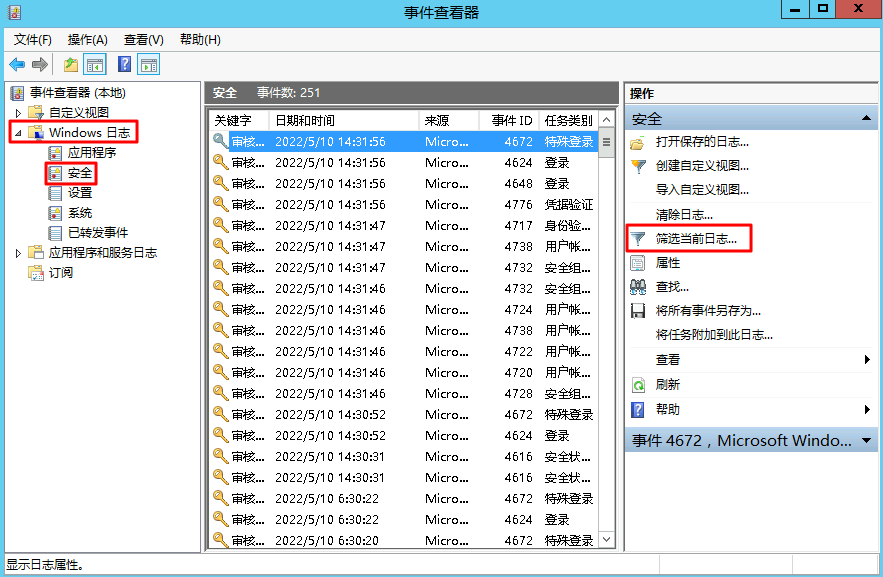The height and width of the screenshot is (577, 883).
Task: Click the 系统 log icon in tree
Action: pyautogui.click(x=55, y=213)
